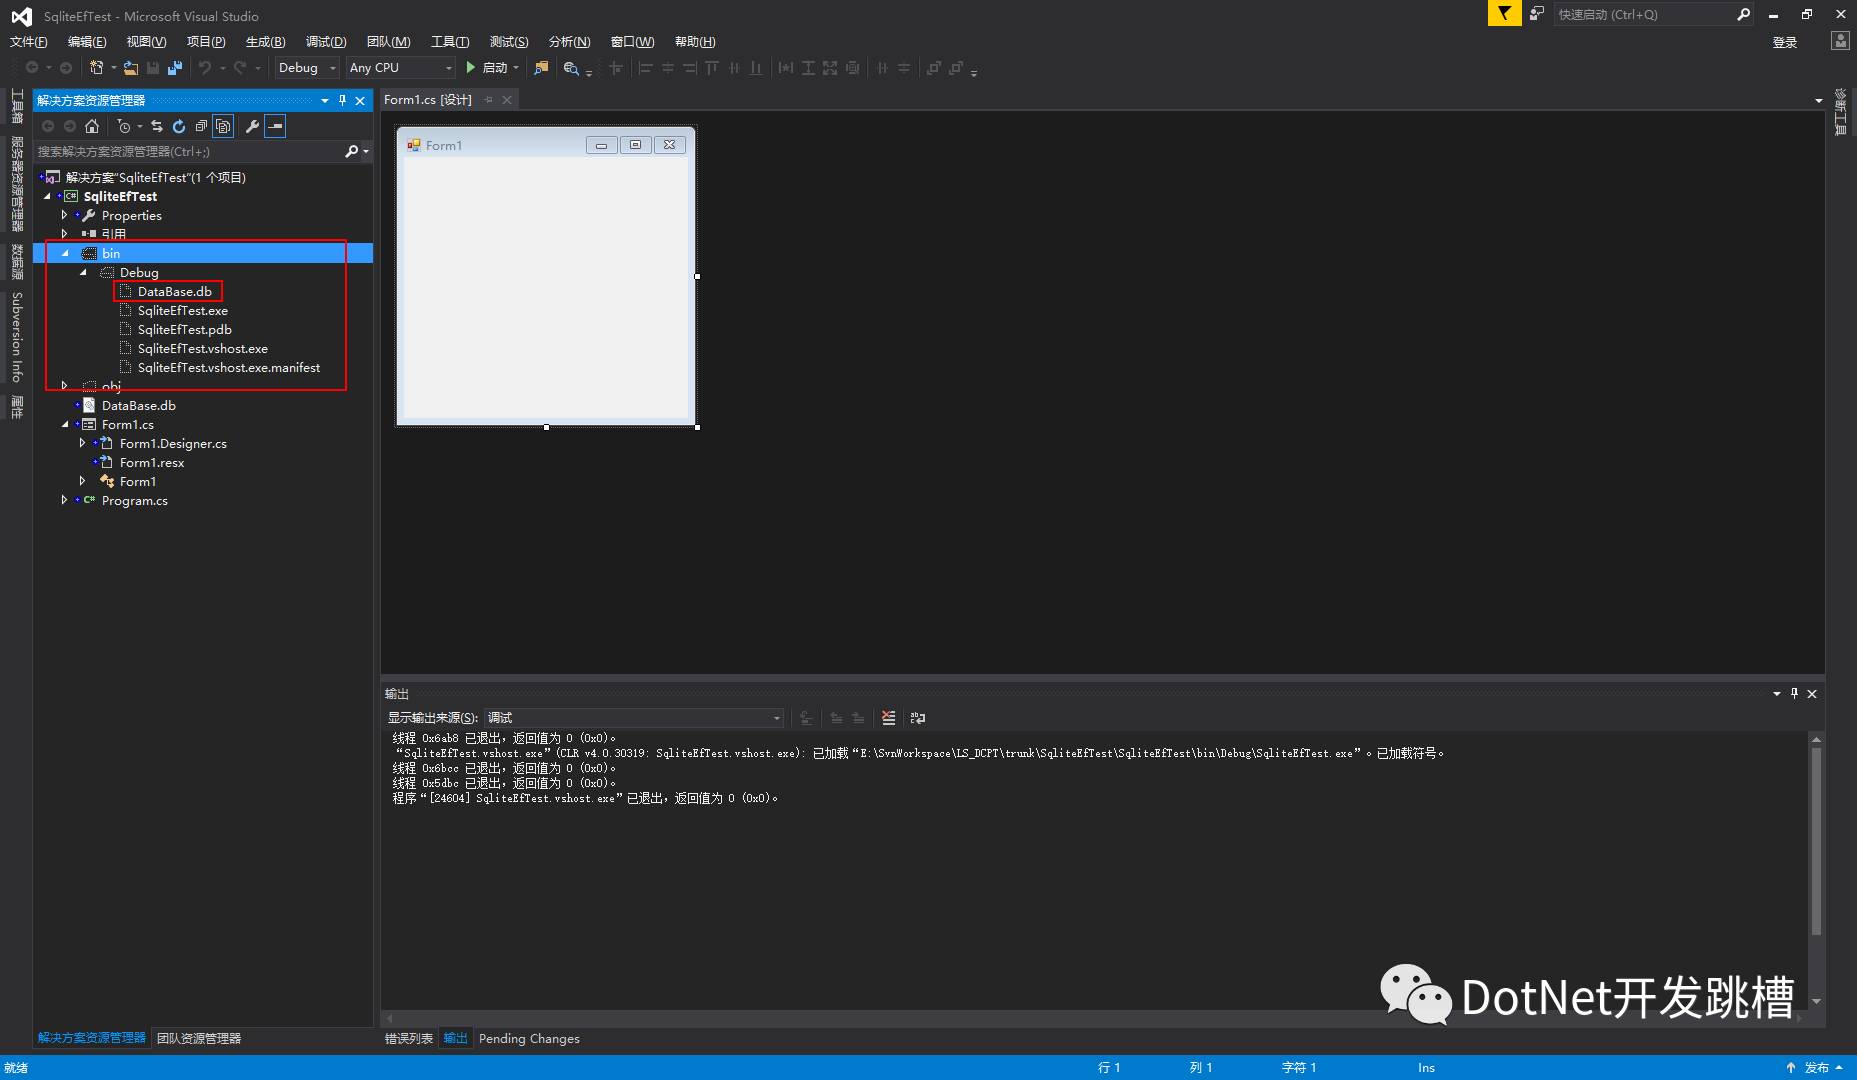Click the Open File toolbar icon
The image size is (1857, 1080).
click(131, 68)
